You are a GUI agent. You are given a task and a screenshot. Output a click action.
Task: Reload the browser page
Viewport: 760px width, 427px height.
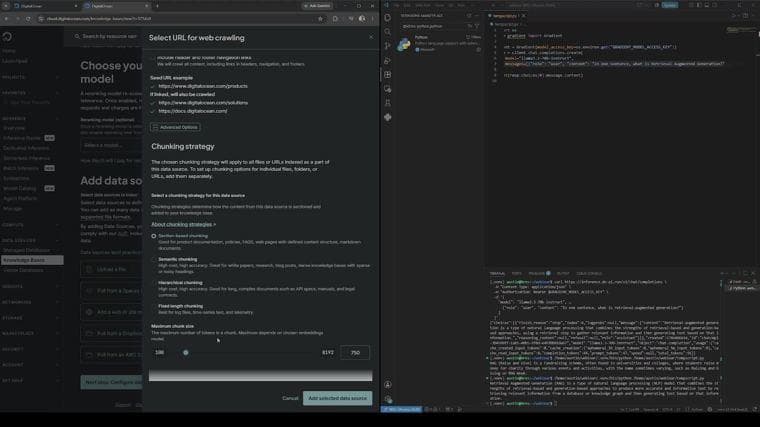point(28,19)
